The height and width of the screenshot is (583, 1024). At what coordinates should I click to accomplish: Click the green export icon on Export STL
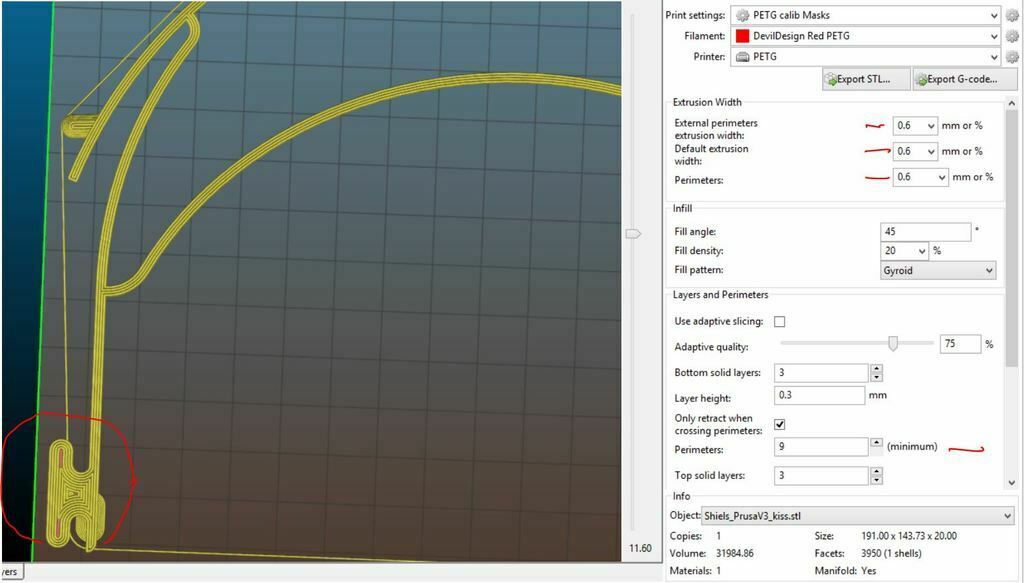click(831, 78)
